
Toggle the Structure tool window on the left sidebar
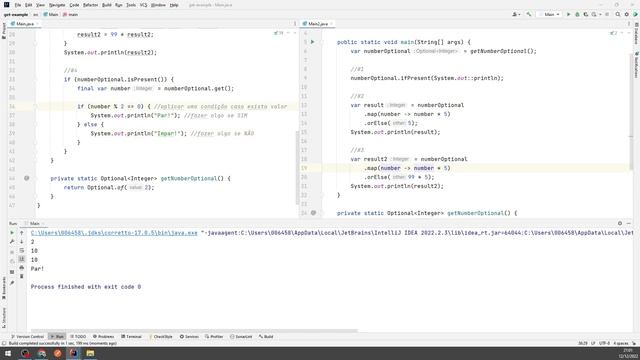(4, 317)
